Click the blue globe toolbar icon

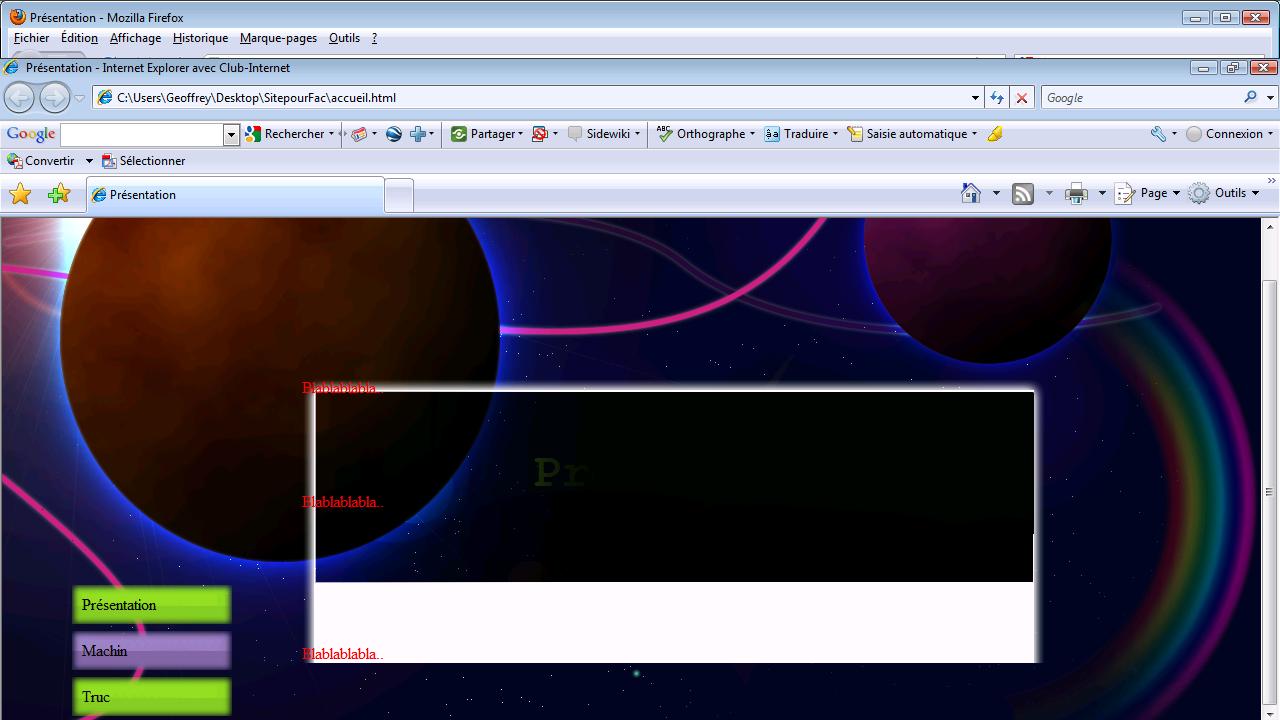click(394, 134)
